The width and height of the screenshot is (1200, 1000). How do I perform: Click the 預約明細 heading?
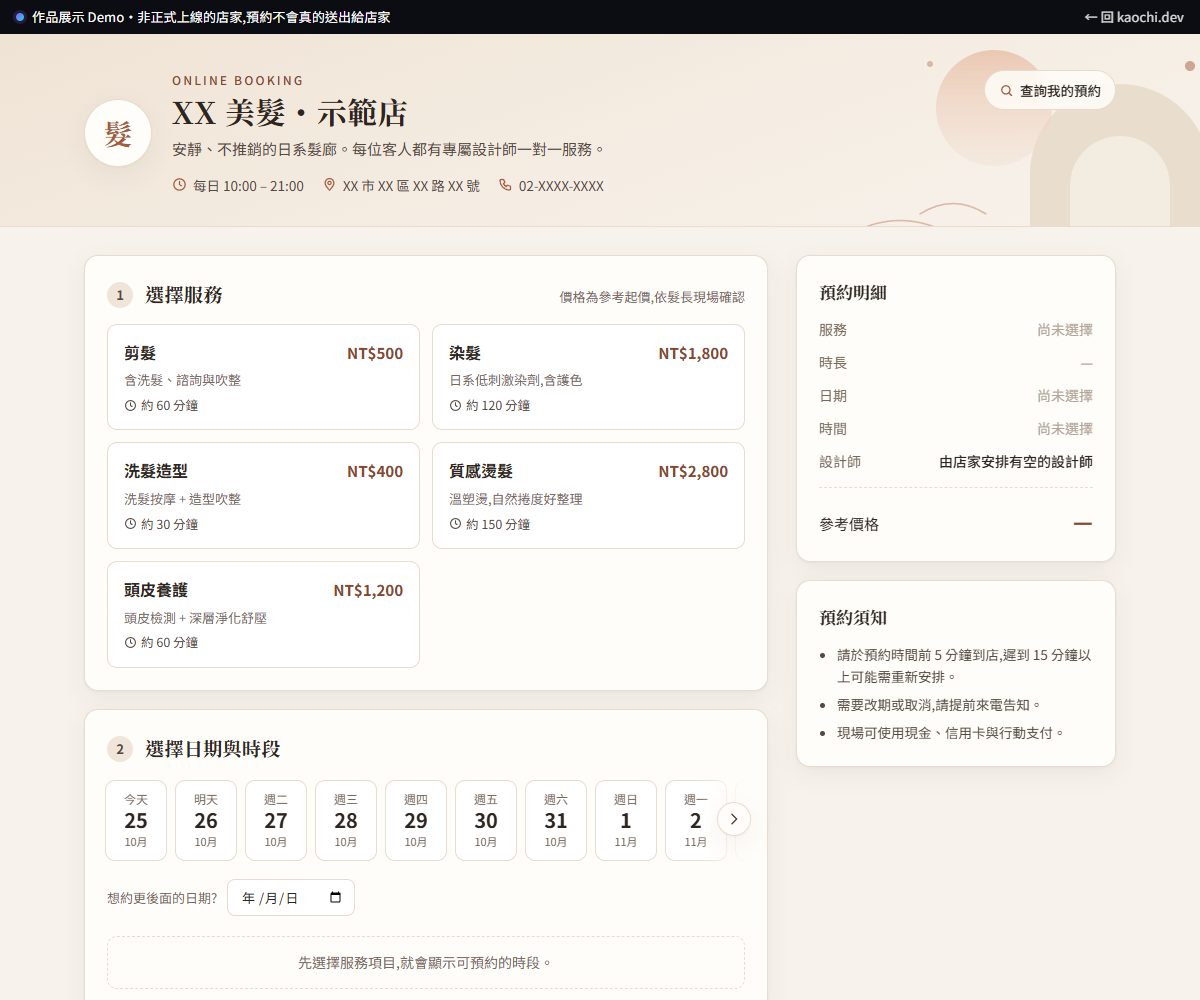(853, 293)
